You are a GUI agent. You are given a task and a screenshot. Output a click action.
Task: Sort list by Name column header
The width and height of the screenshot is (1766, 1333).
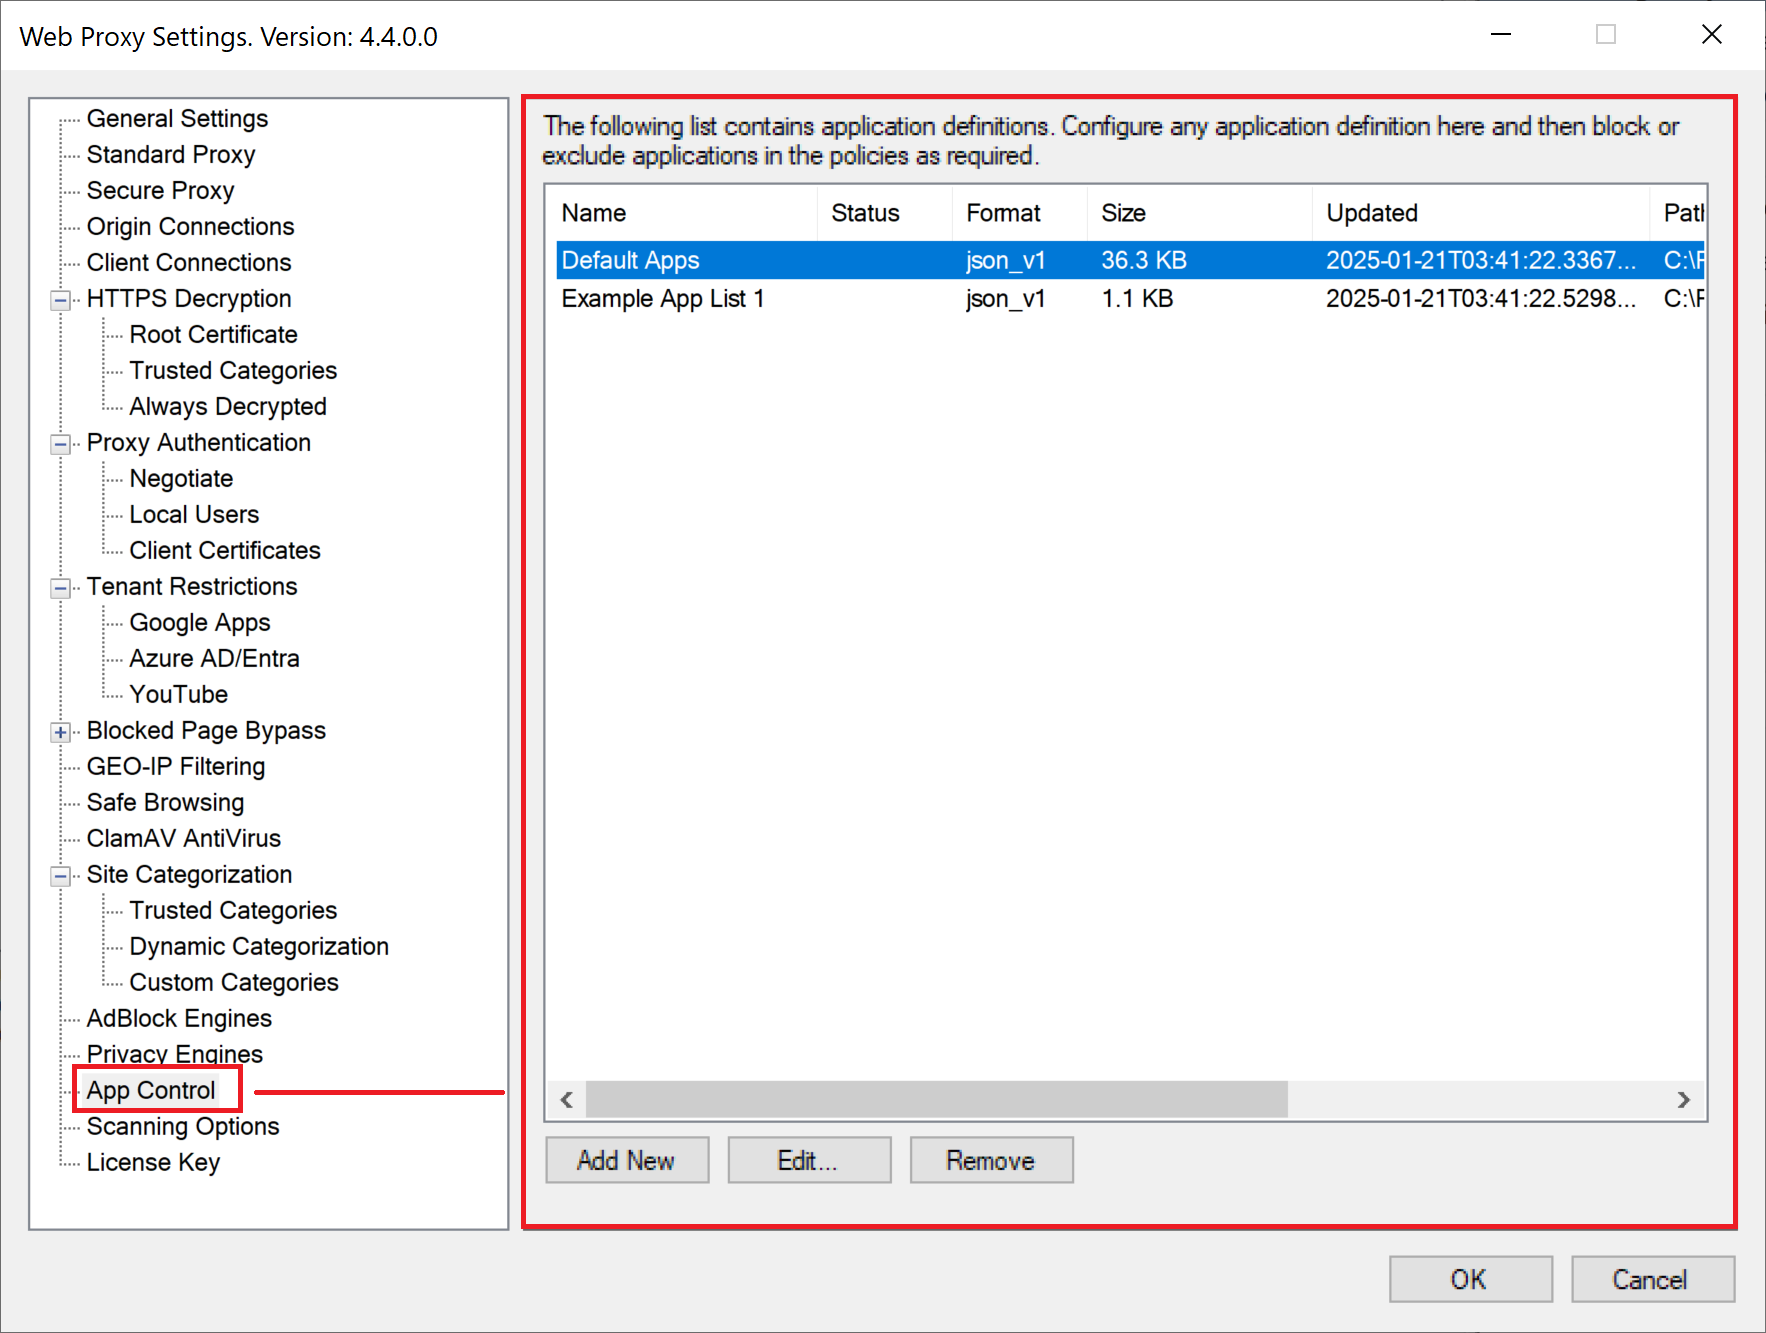tap(682, 213)
